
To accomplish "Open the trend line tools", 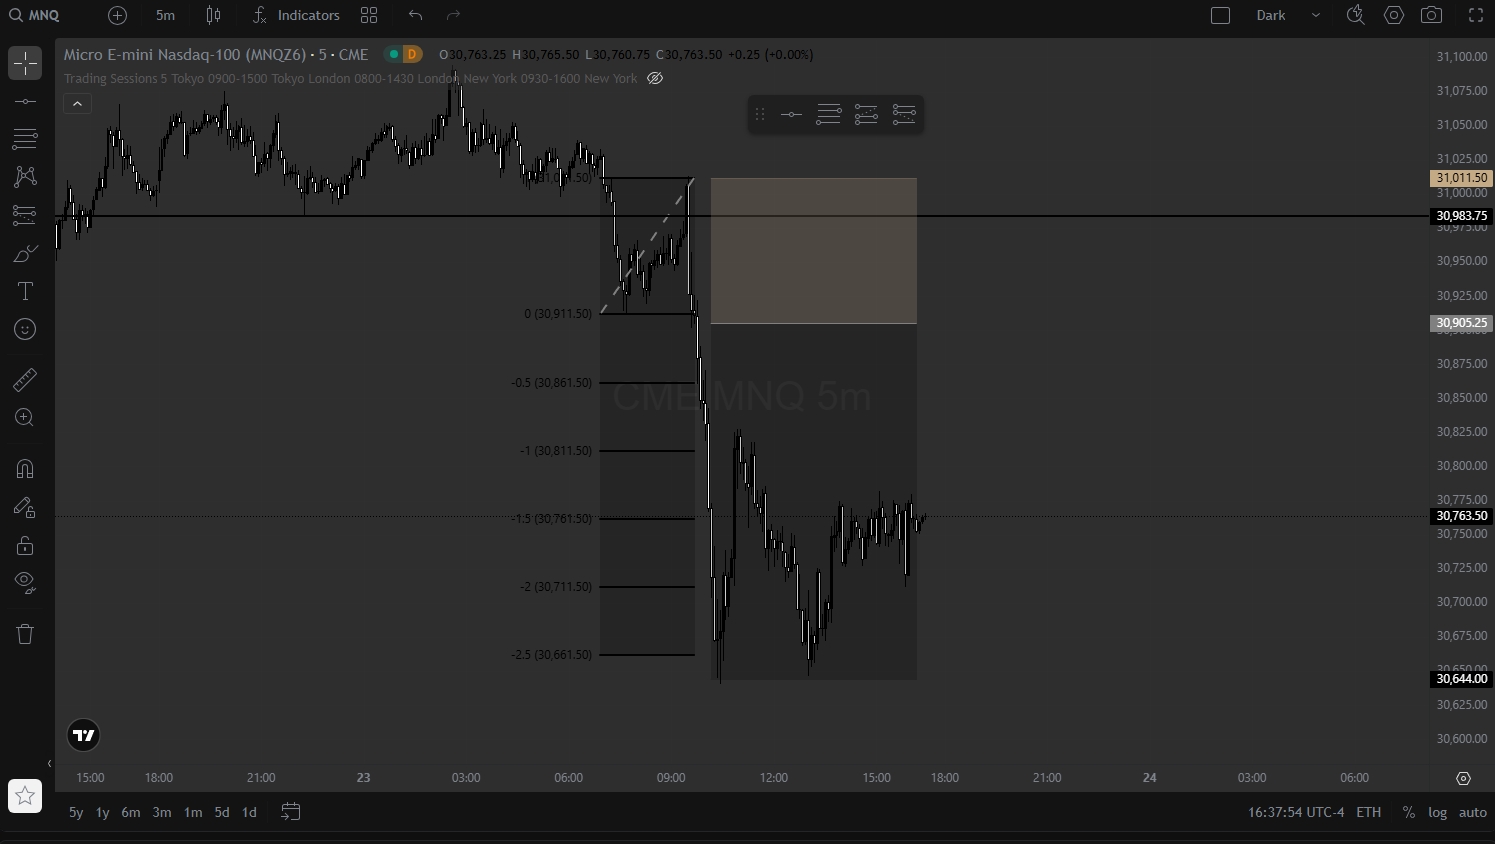I will tap(25, 101).
